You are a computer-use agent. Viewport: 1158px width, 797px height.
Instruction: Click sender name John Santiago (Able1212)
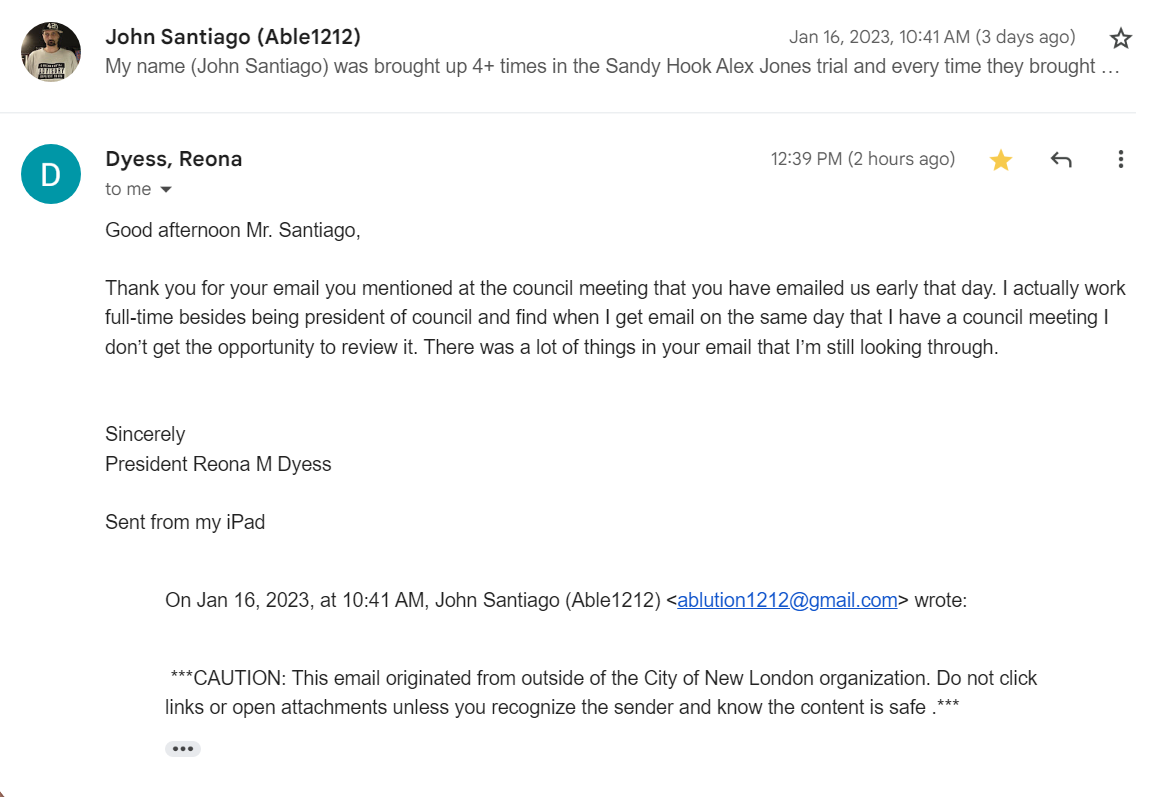pyautogui.click(x=233, y=37)
